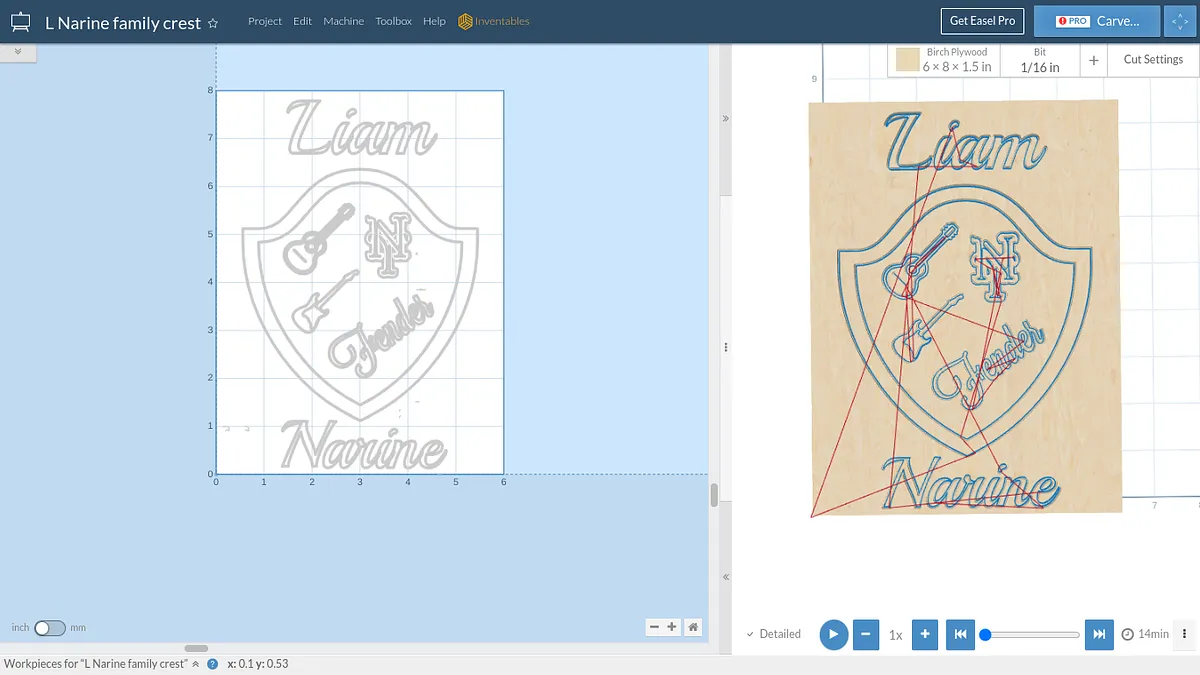1200x675 pixels.
Task: Click the fullscreen arrows button beside Carve
Action: pos(1180,21)
